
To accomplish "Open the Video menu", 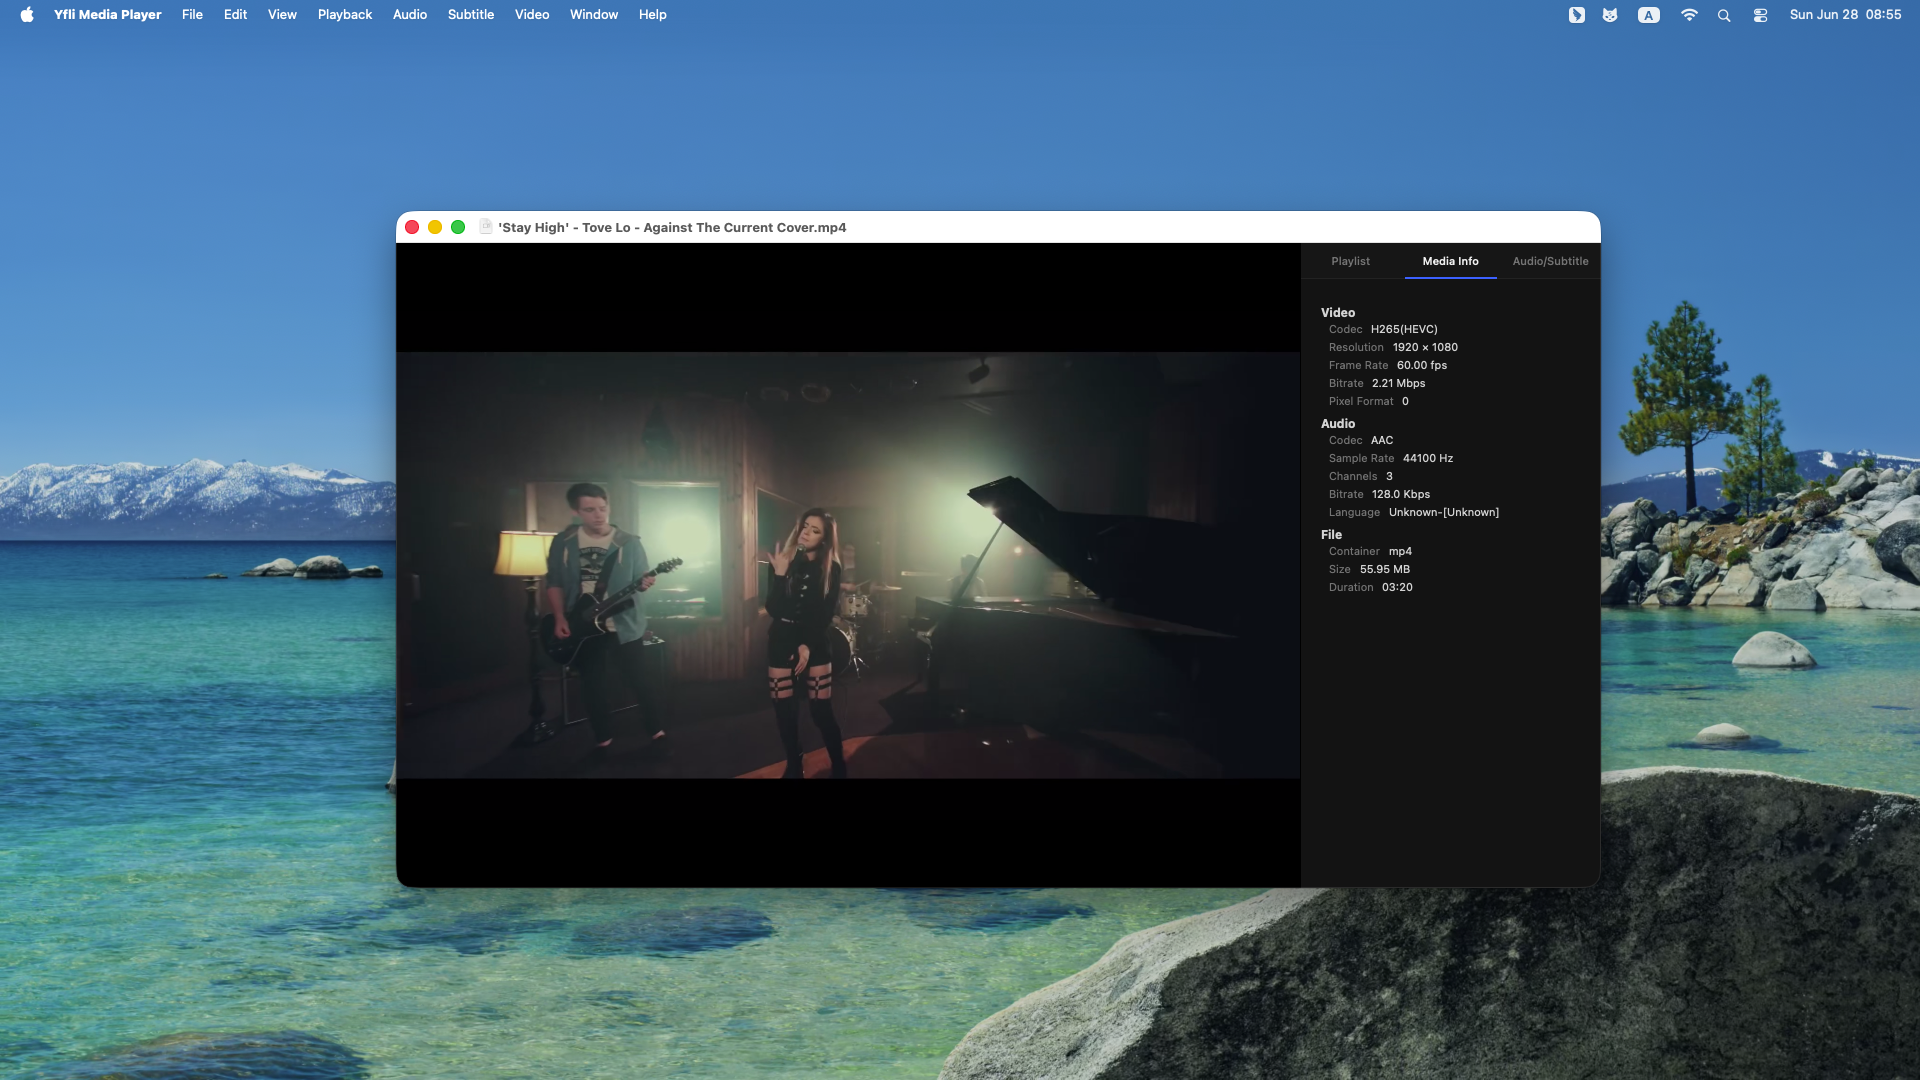I will coord(532,14).
